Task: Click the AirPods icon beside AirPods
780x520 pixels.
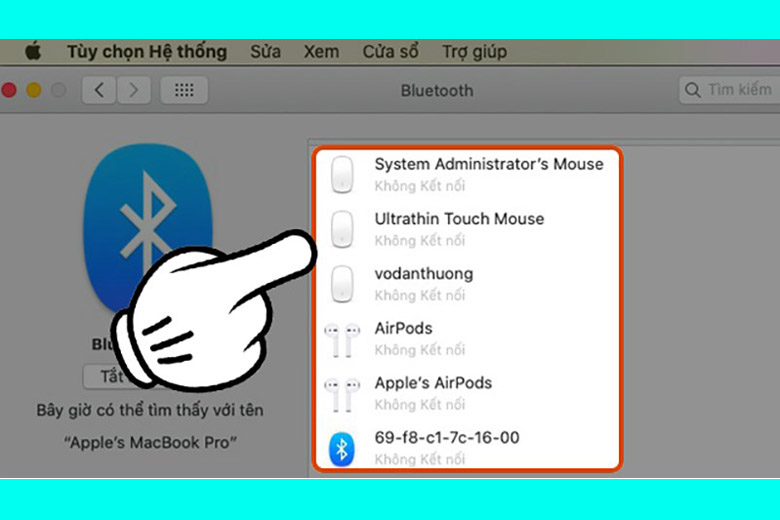Action: click(x=342, y=340)
